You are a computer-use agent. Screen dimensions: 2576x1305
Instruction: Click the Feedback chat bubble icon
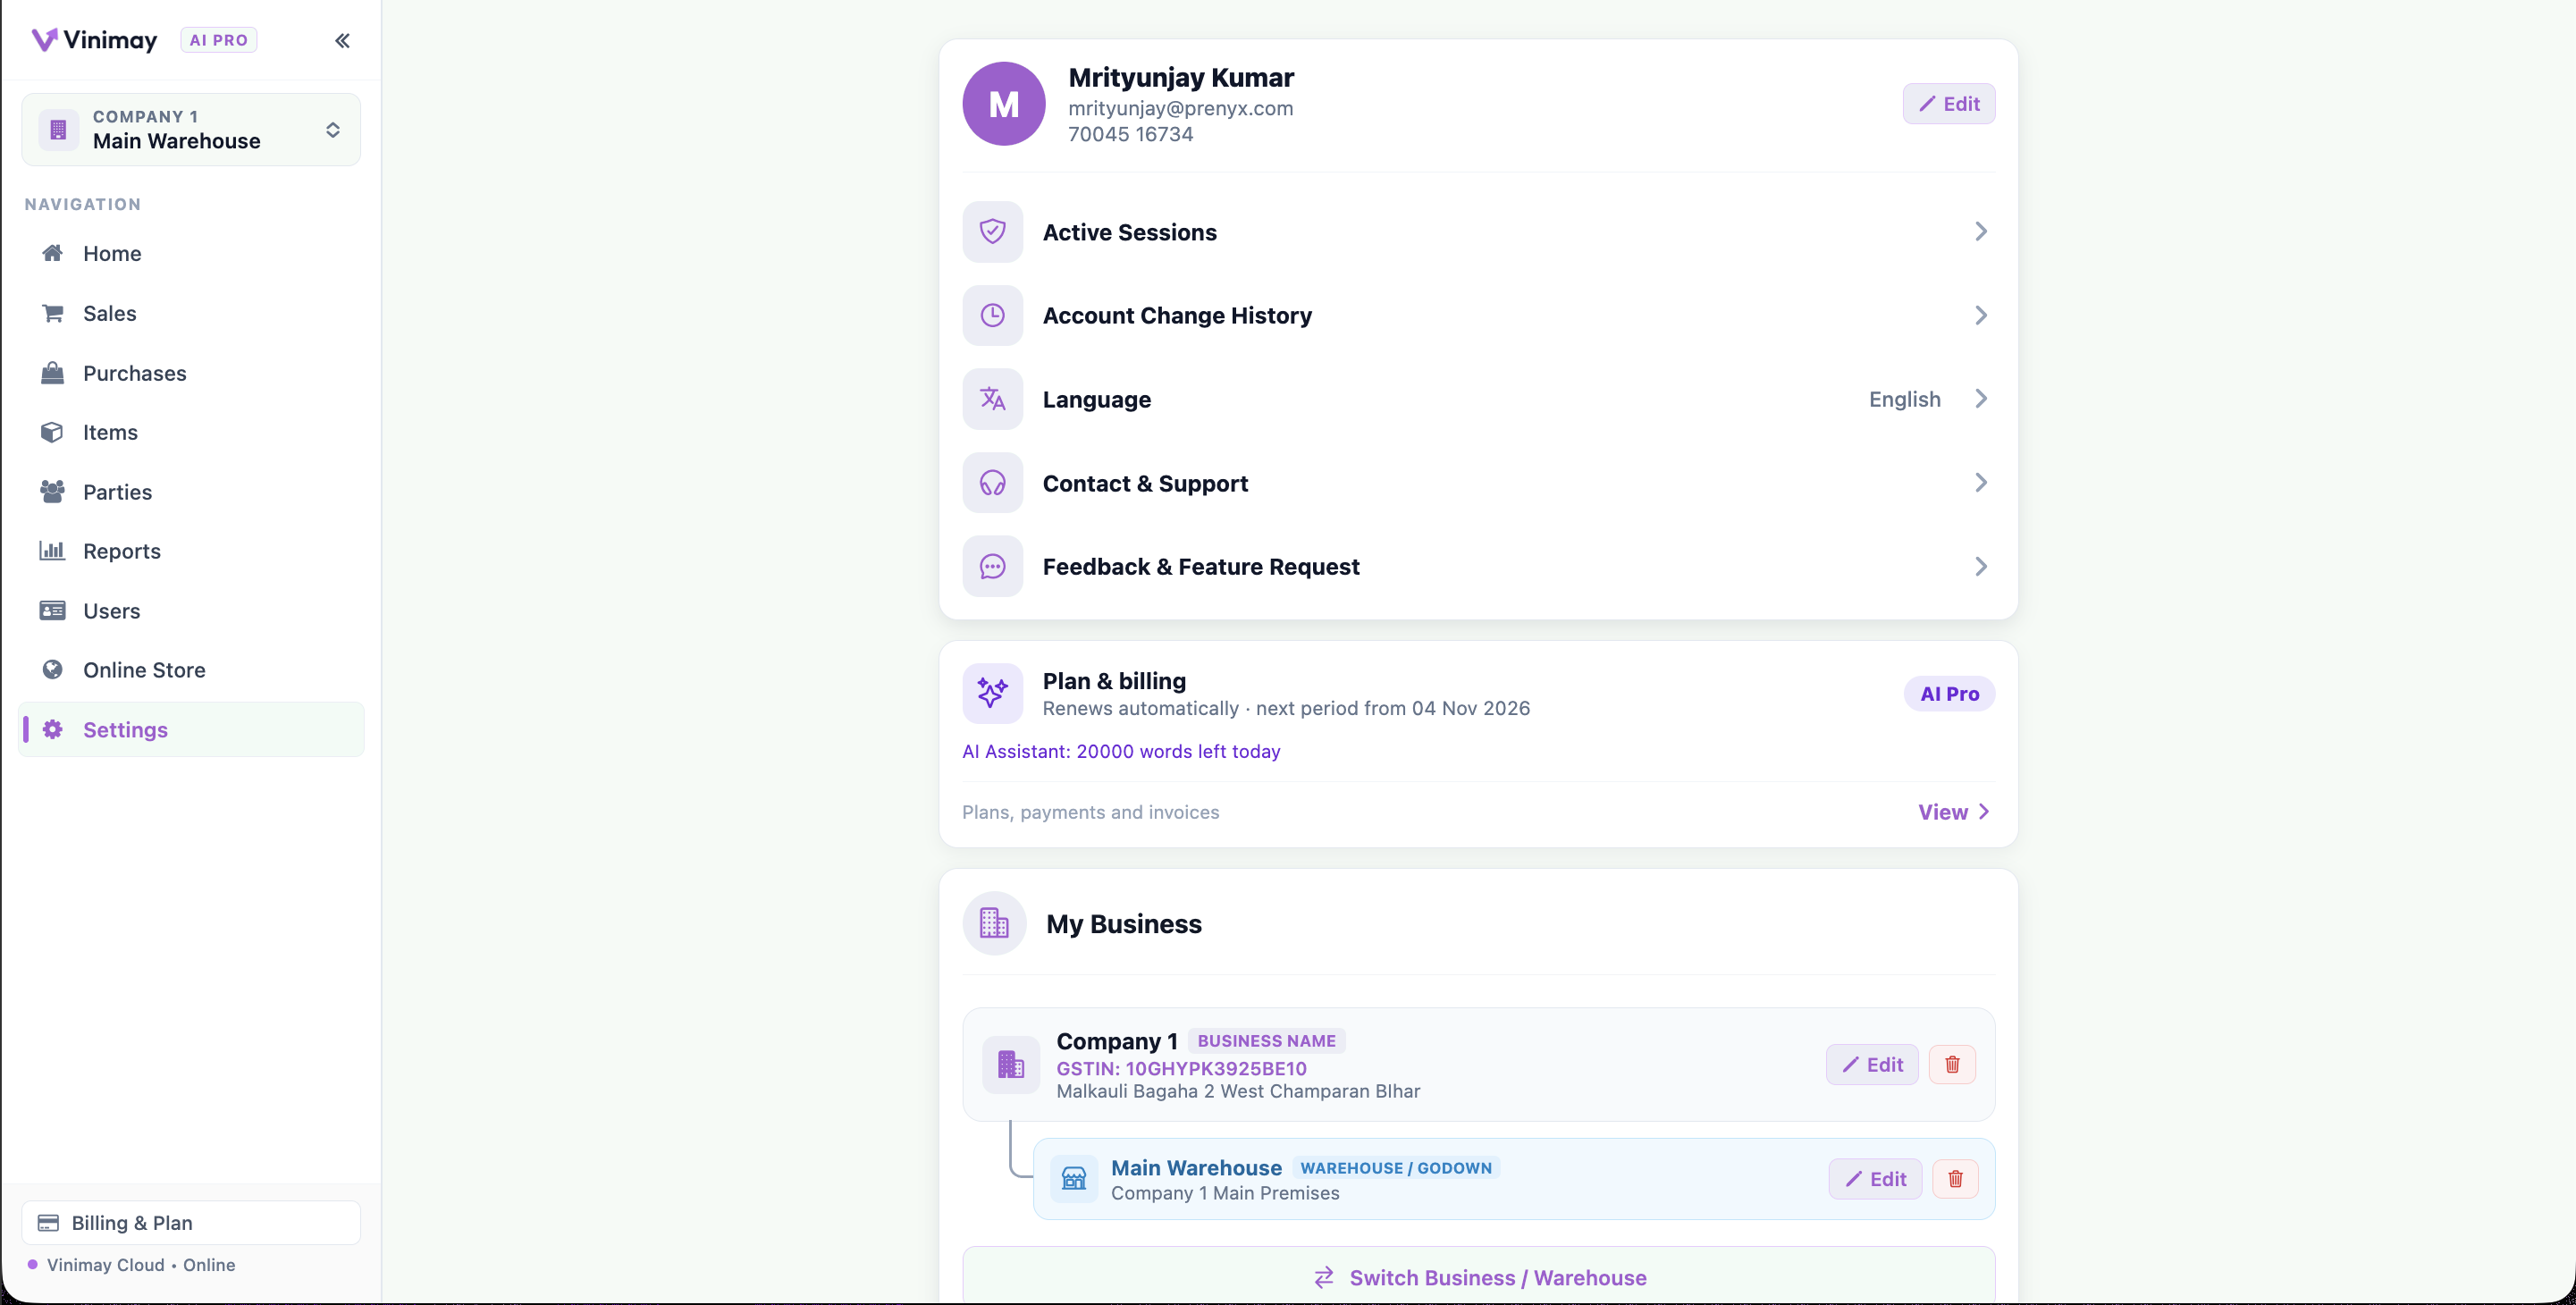(x=992, y=567)
